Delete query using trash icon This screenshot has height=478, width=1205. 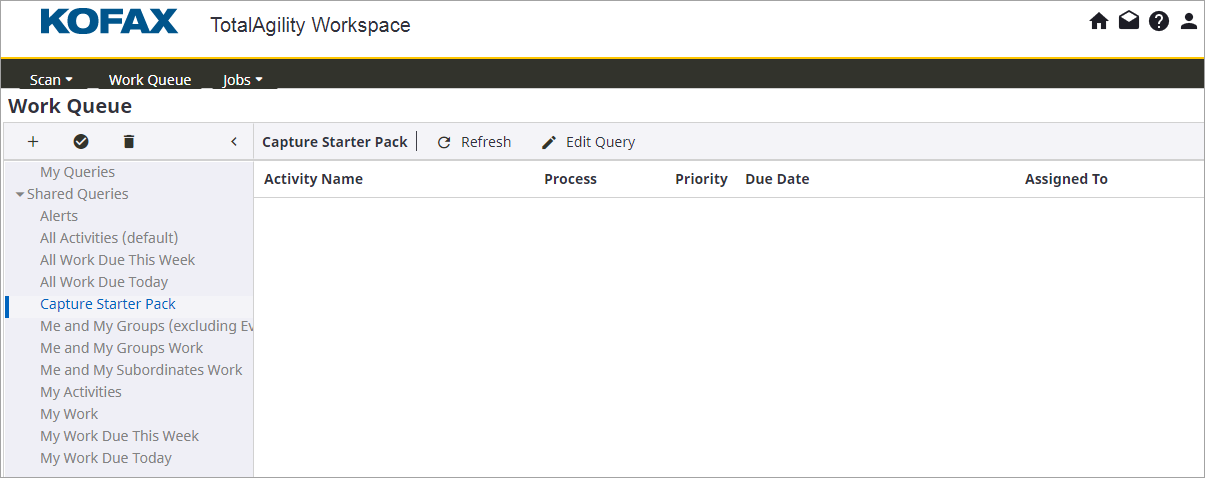tap(128, 142)
